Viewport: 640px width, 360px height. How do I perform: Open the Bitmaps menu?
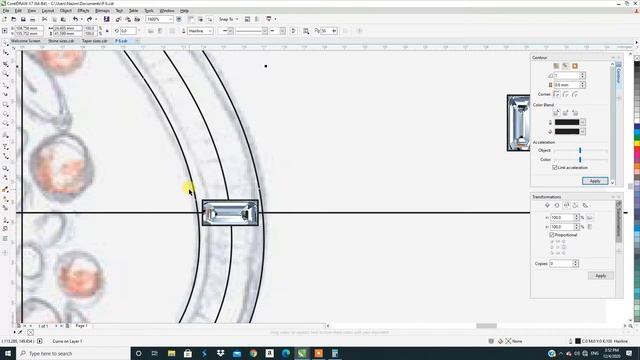[x=102, y=11]
